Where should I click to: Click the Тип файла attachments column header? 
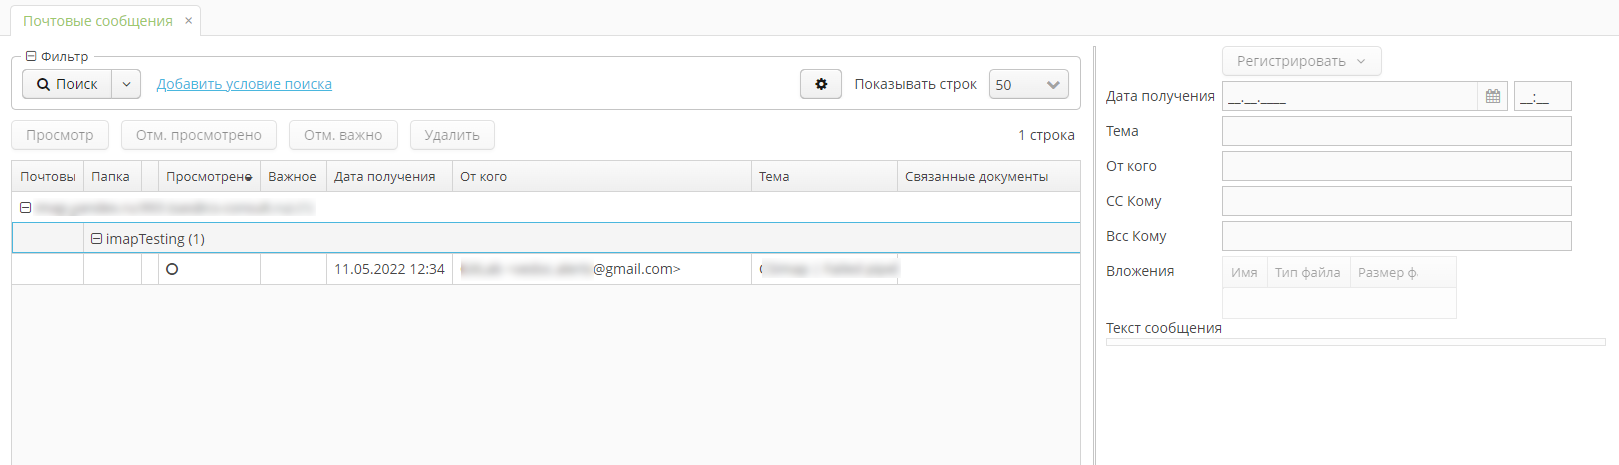[x=1308, y=272]
